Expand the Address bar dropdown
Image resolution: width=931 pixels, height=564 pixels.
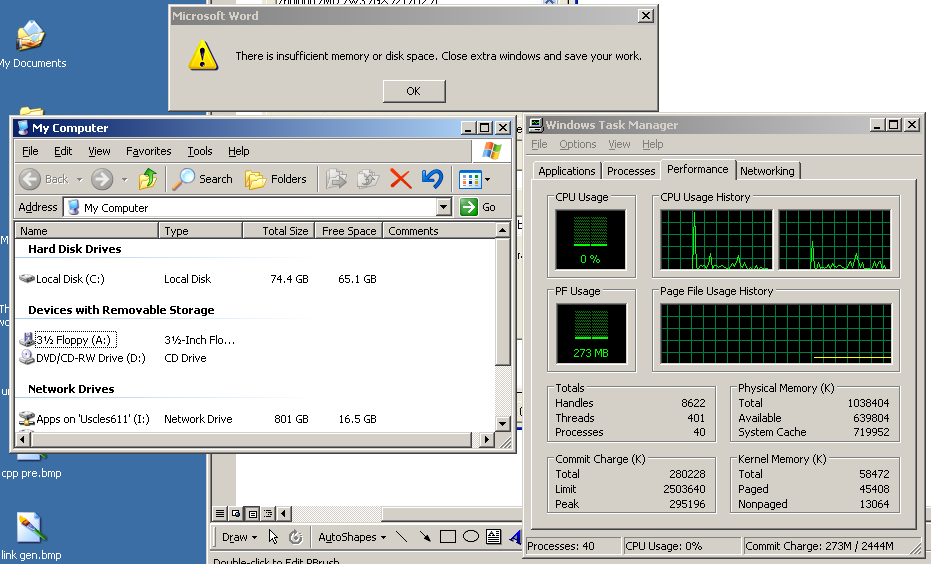(444, 207)
